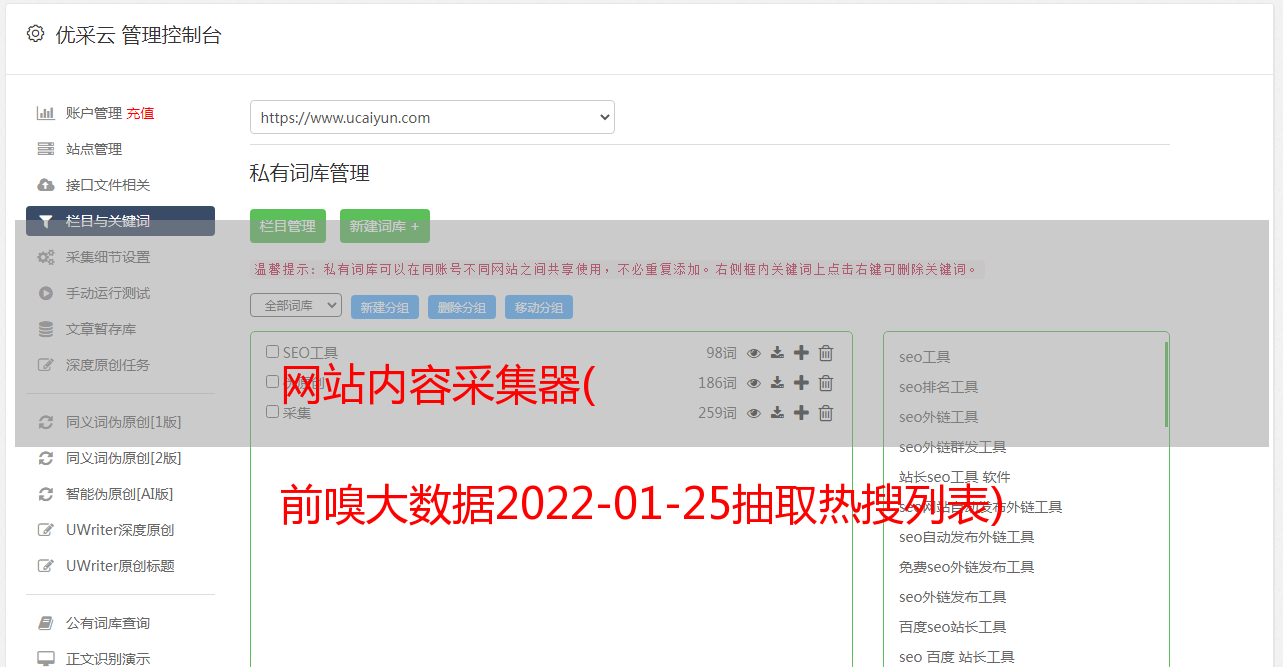Click the monitor icon next to 正文识别演示
Viewport: 1283px width, 667px height.
46,659
